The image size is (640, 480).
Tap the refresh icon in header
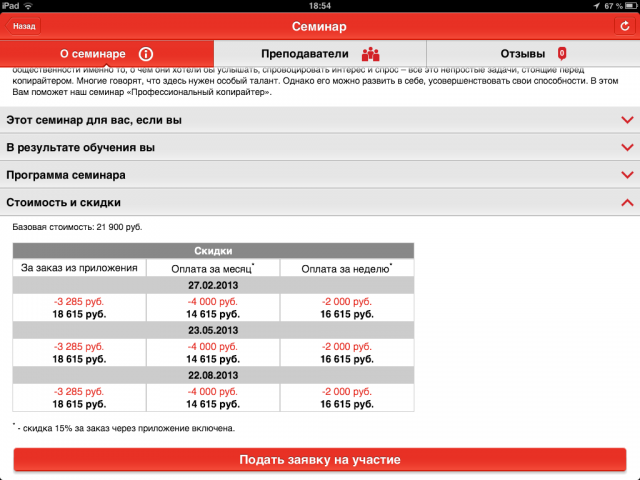tap(624, 26)
